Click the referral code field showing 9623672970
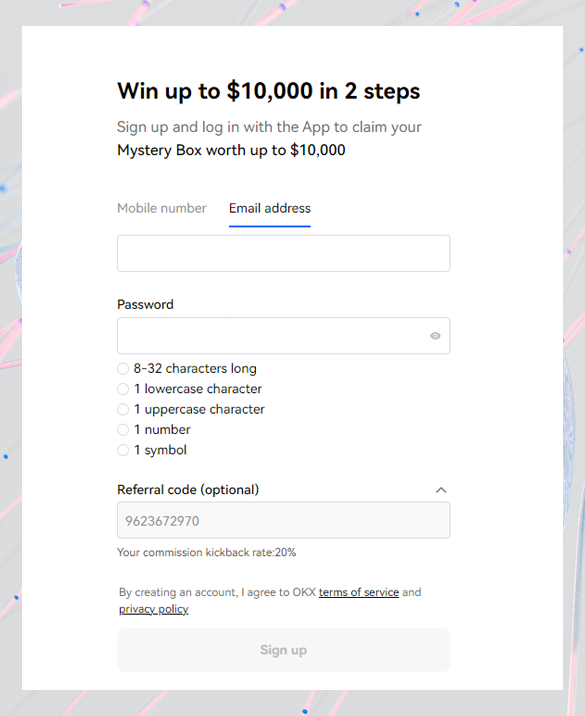The image size is (585, 716). point(284,520)
